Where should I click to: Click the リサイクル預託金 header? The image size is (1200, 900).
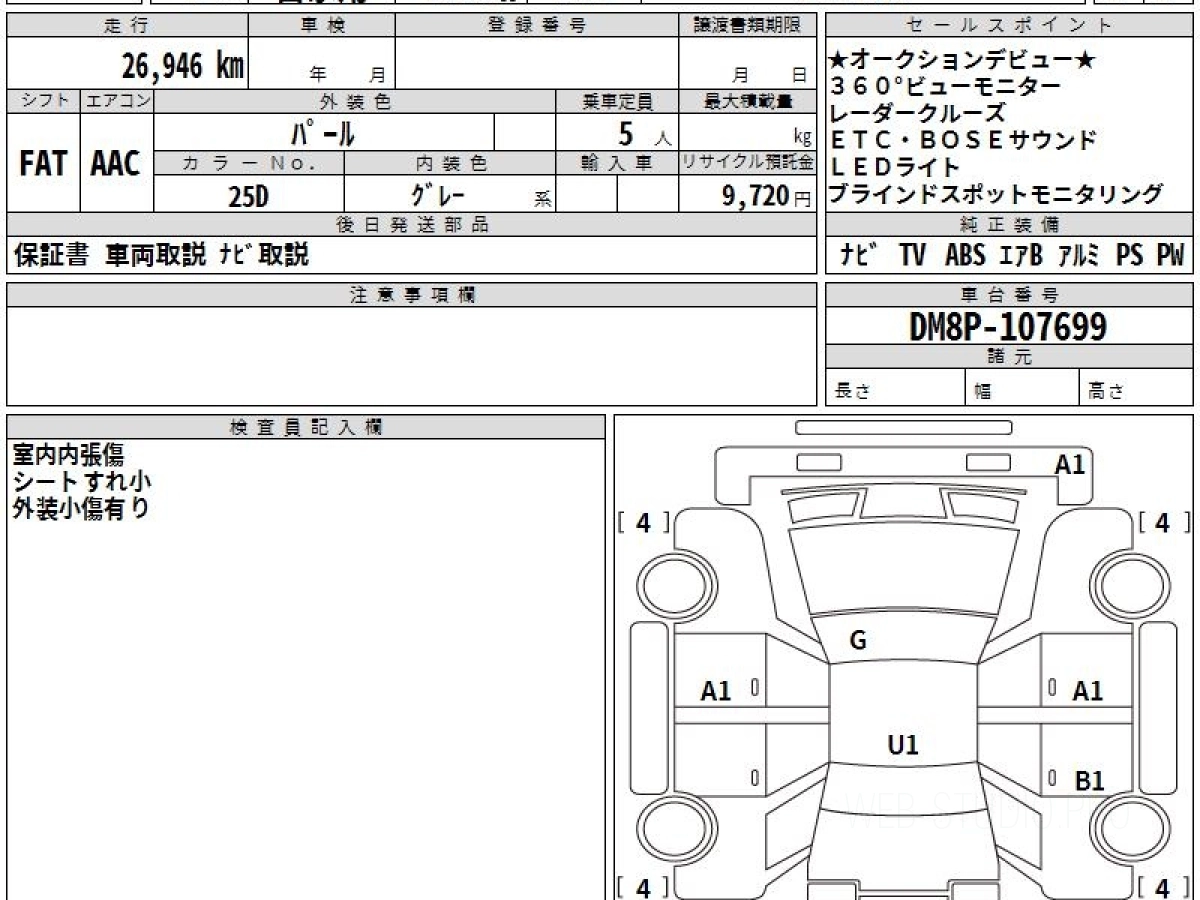pos(747,163)
